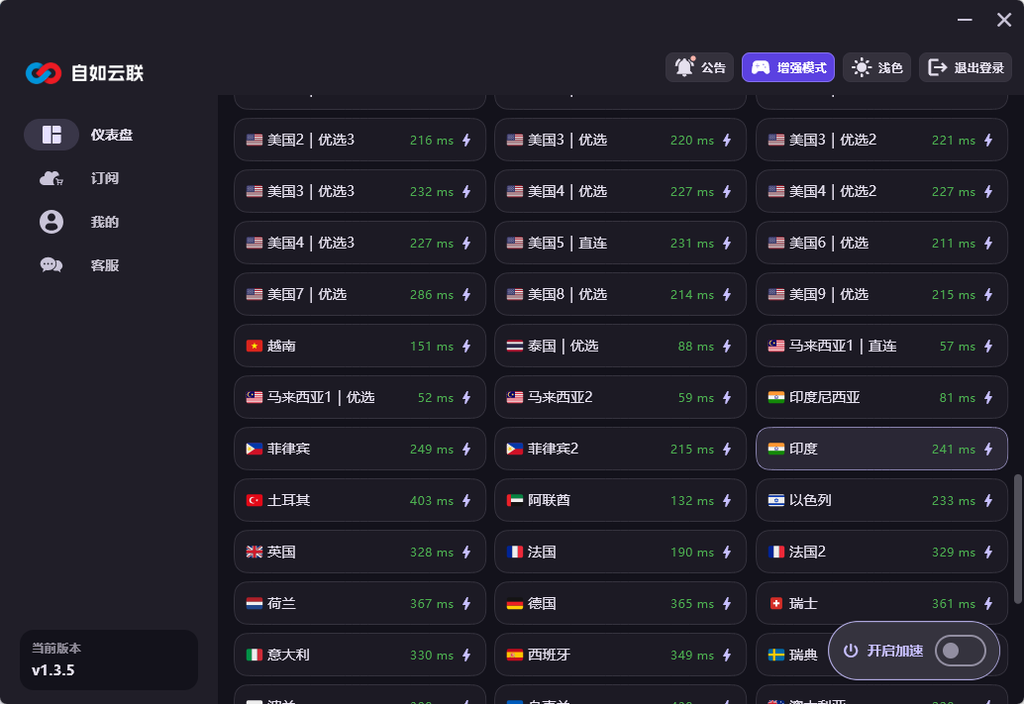
Task: Choose the 泰国 | 优选 server
Action: (x=620, y=345)
